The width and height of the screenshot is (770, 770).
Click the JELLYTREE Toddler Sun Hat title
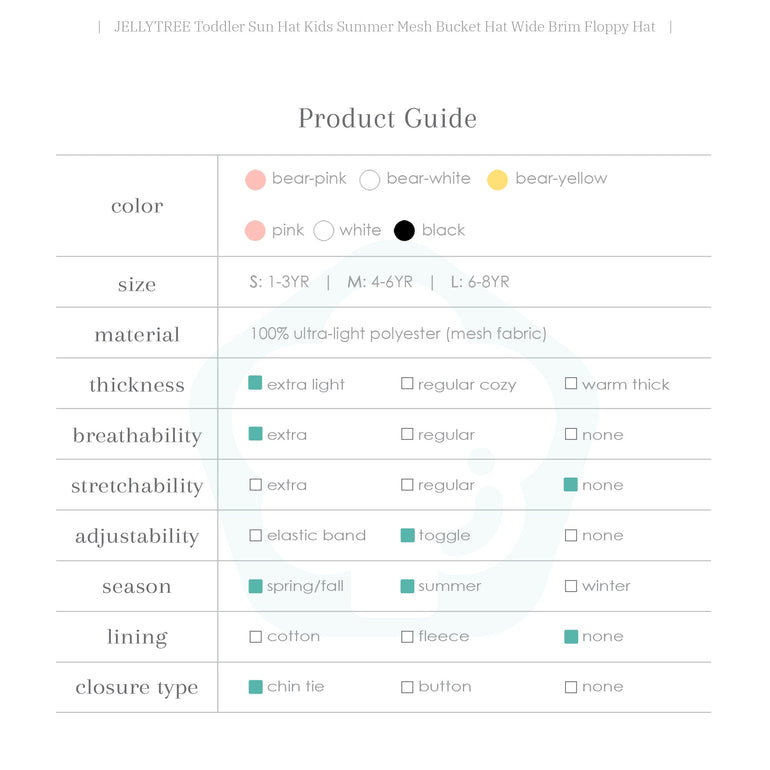point(385,27)
